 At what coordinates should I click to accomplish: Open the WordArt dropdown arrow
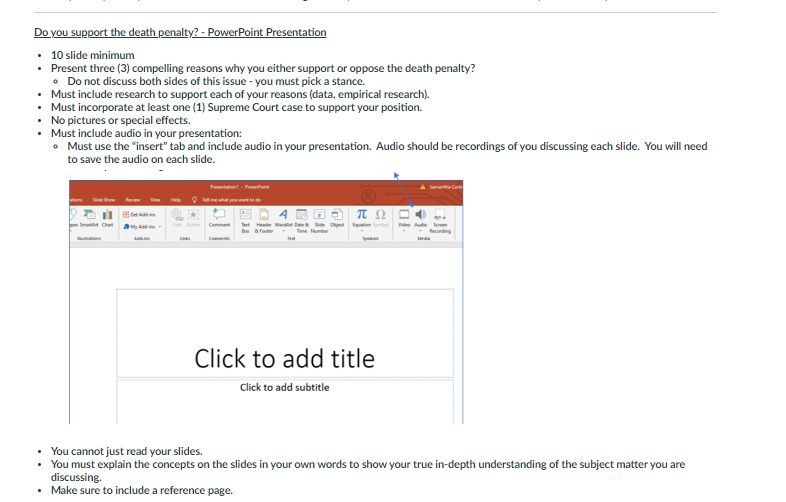point(283,231)
